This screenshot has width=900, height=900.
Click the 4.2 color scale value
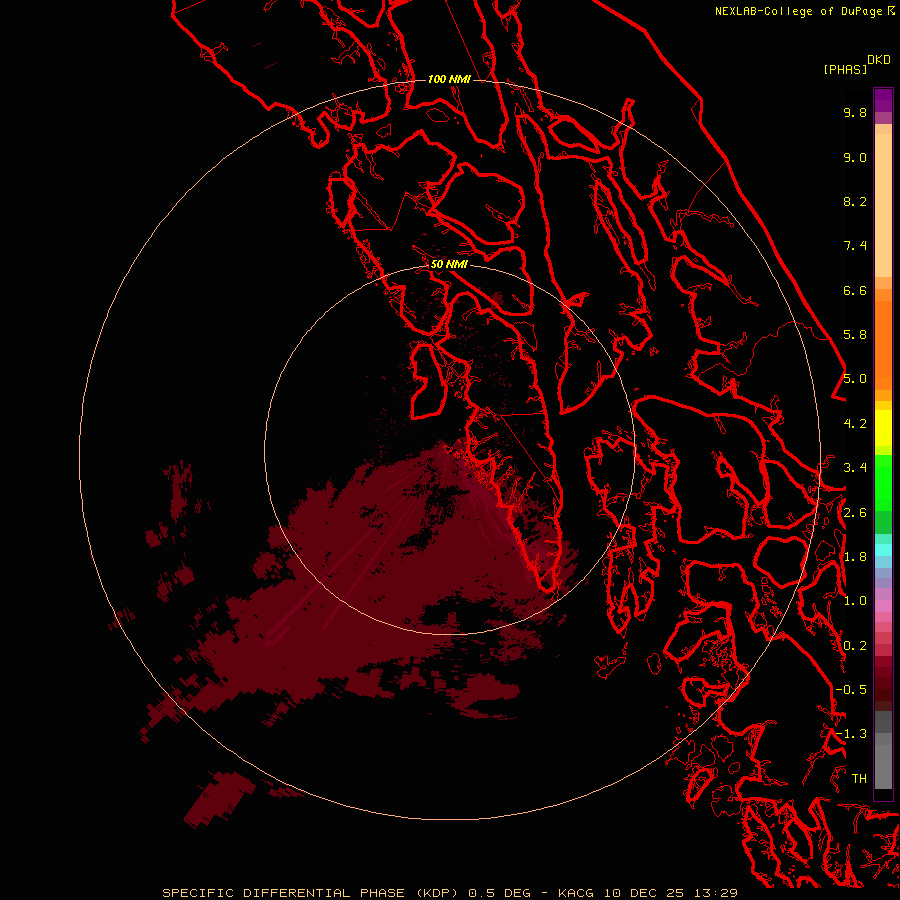click(855, 424)
